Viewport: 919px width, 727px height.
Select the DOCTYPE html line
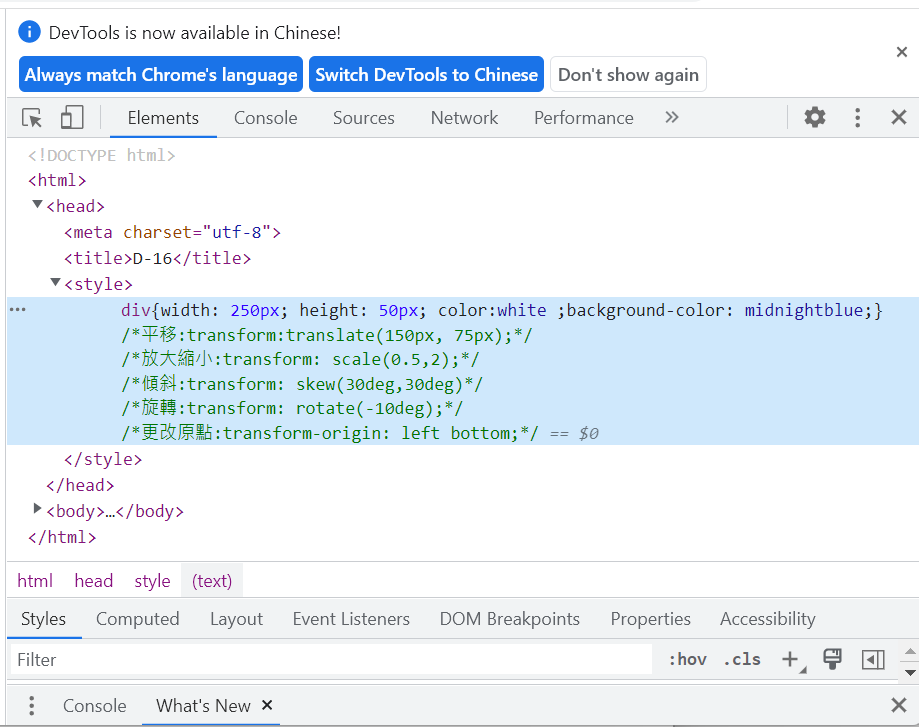(101, 155)
